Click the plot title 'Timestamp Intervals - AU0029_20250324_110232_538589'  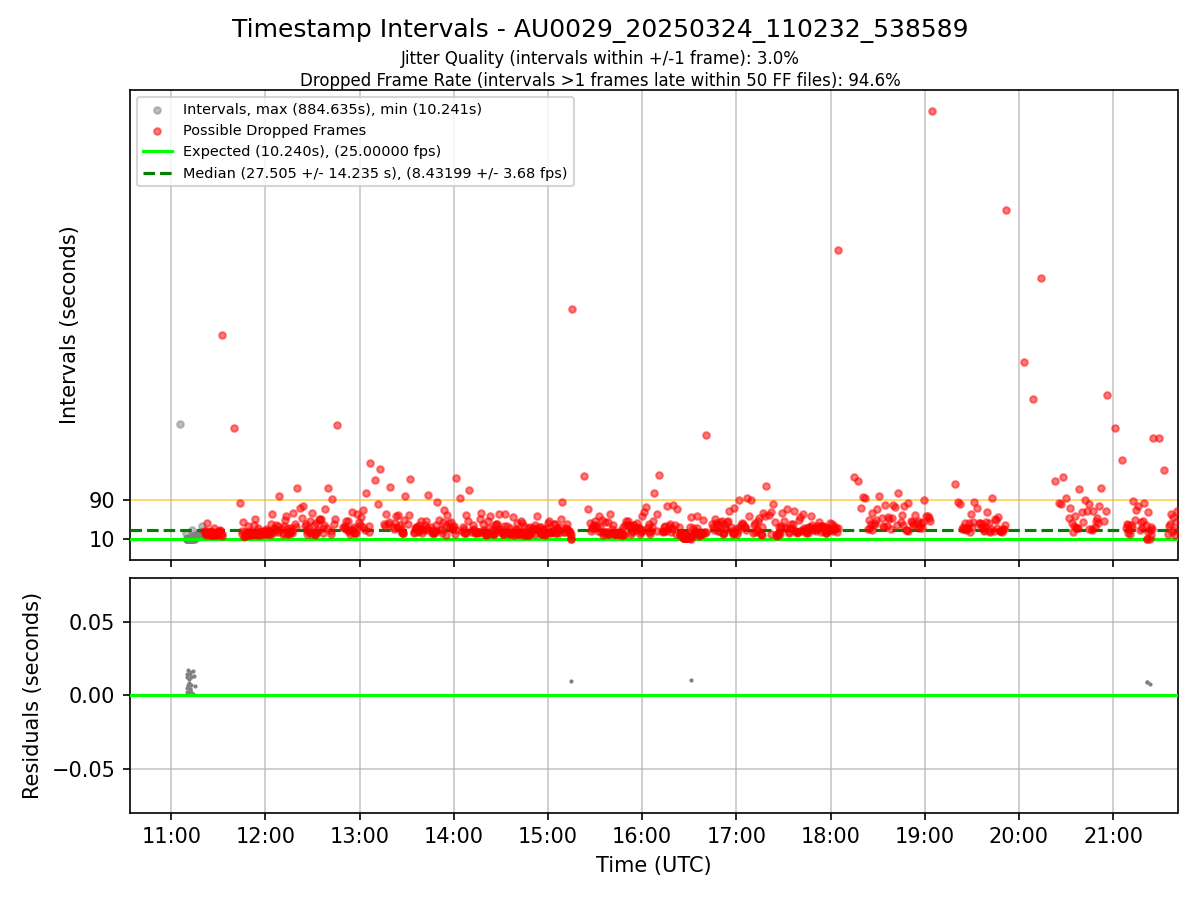600,29
